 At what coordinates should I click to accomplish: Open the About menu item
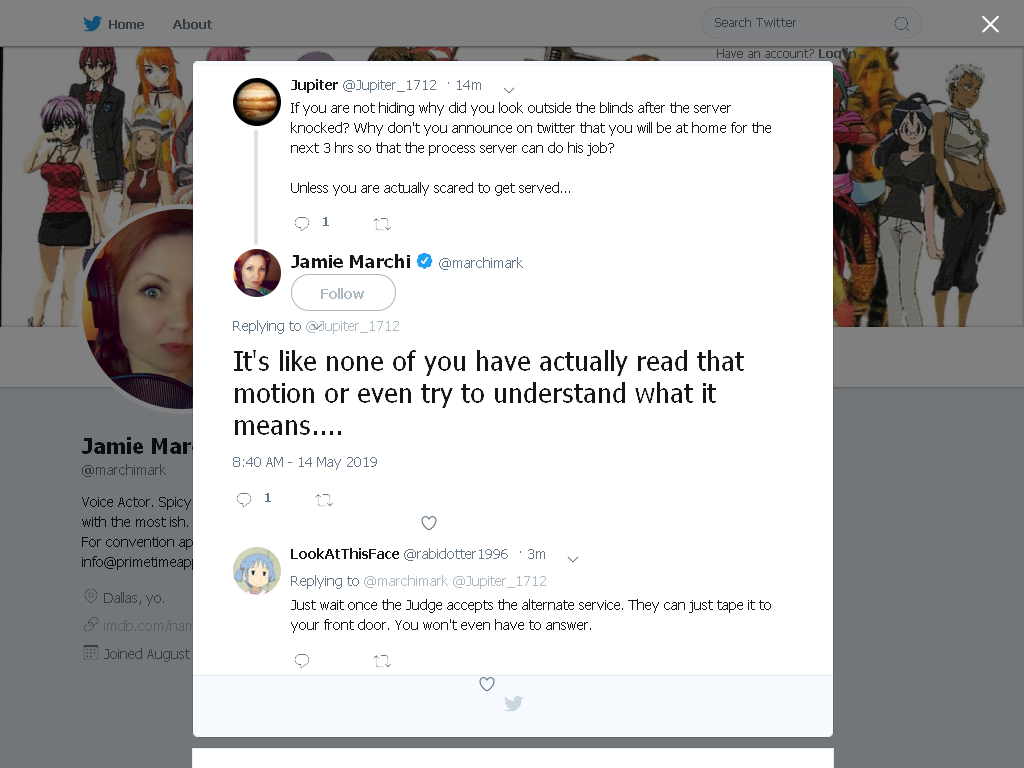coord(192,24)
